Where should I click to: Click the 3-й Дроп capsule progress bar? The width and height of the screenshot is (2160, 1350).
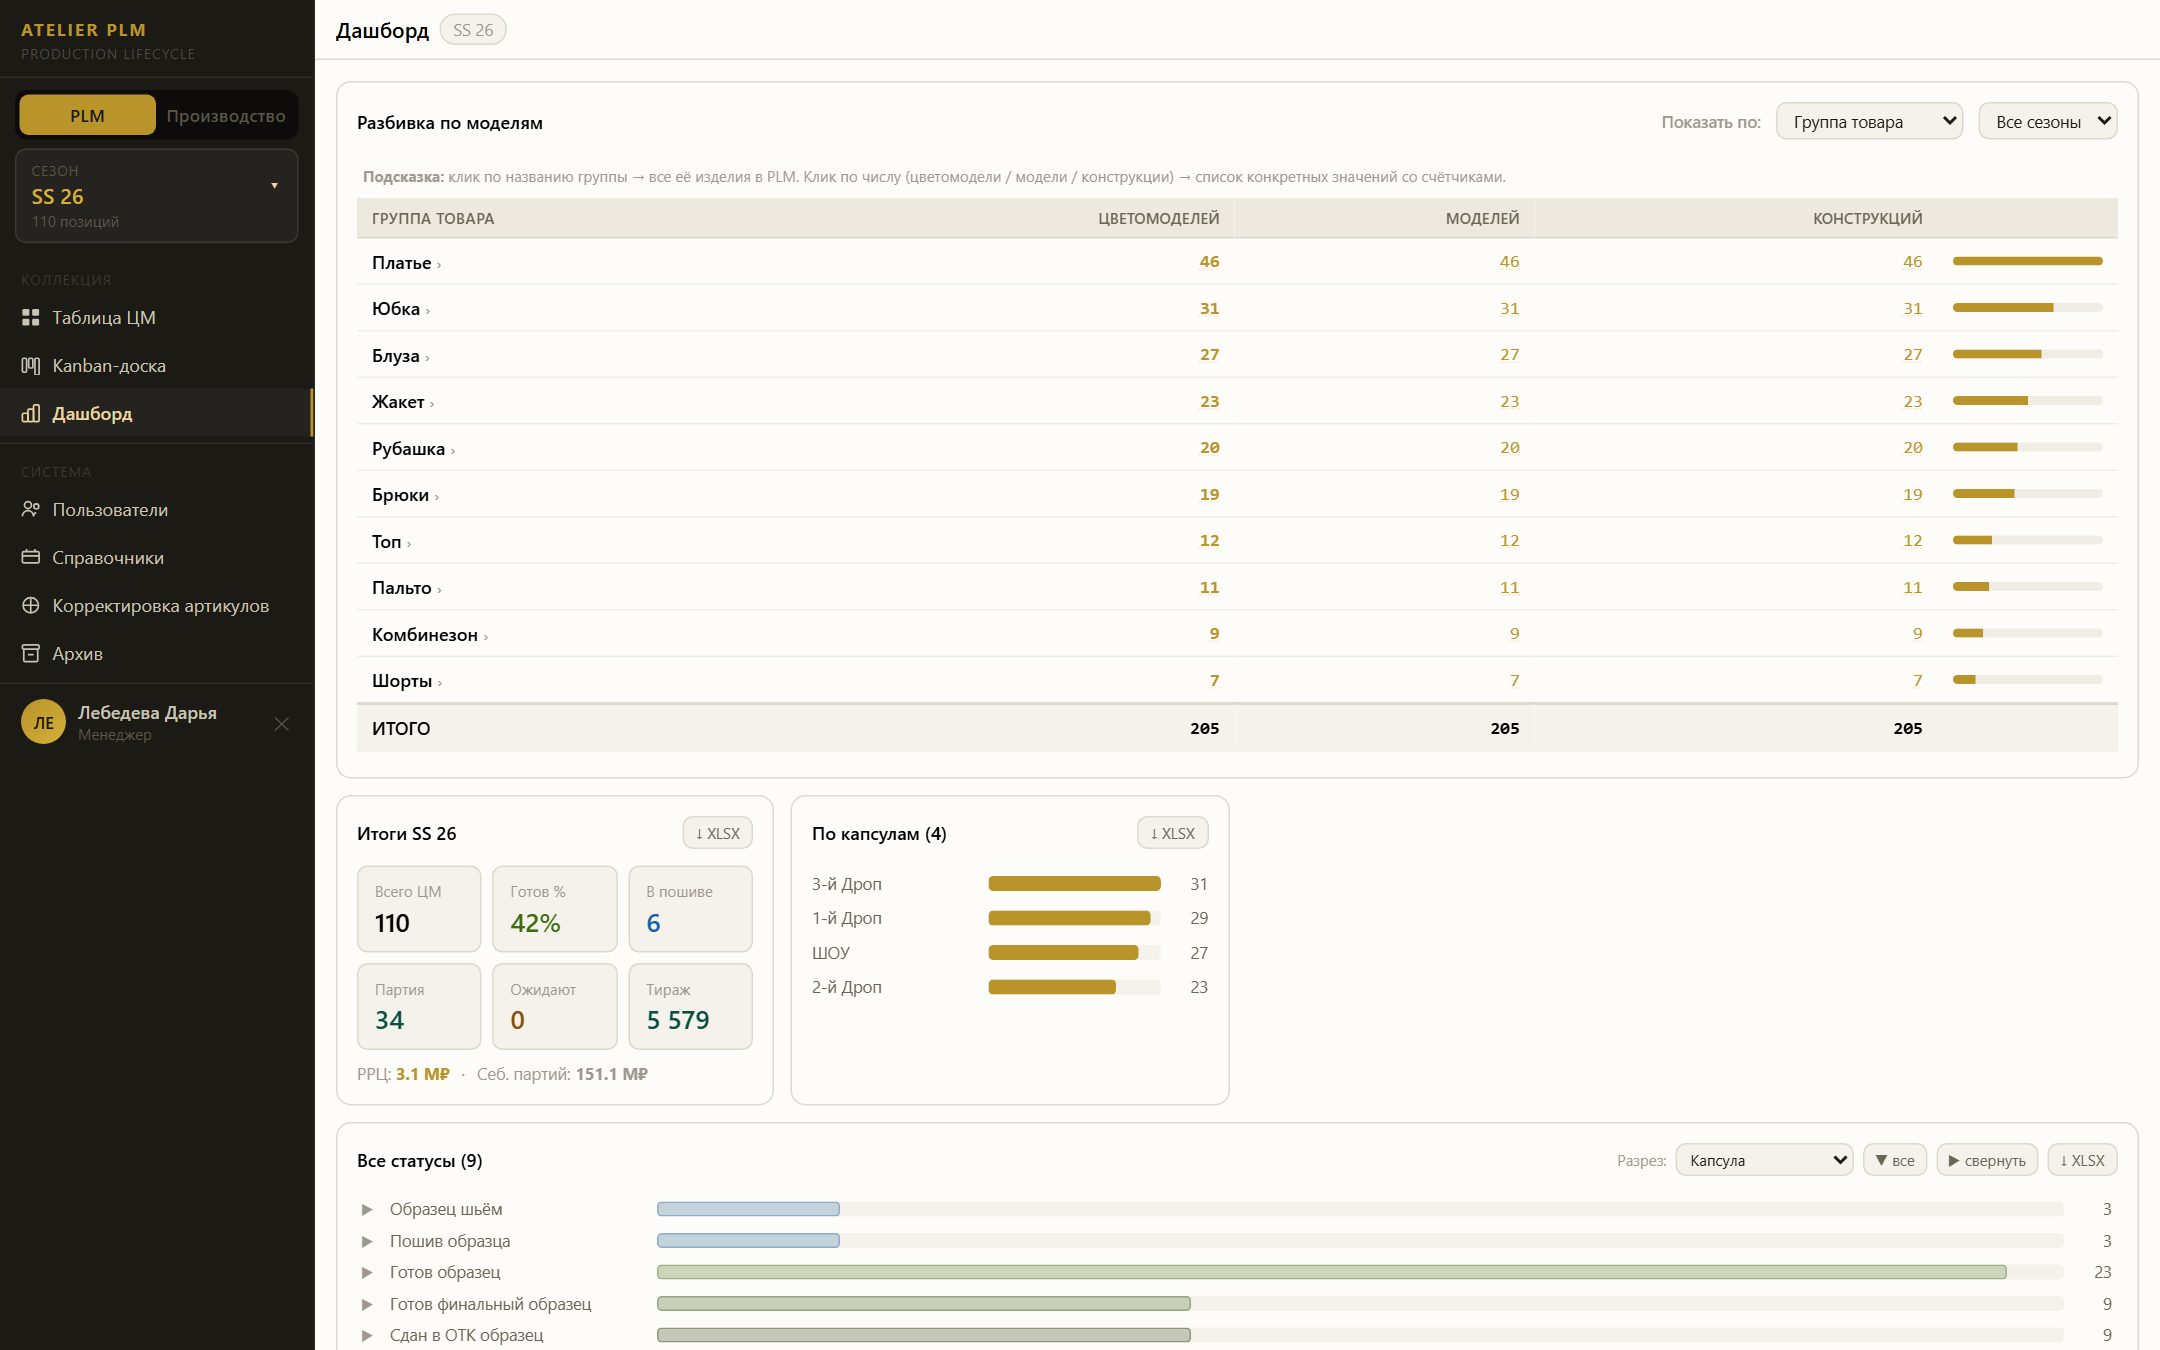point(1074,884)
